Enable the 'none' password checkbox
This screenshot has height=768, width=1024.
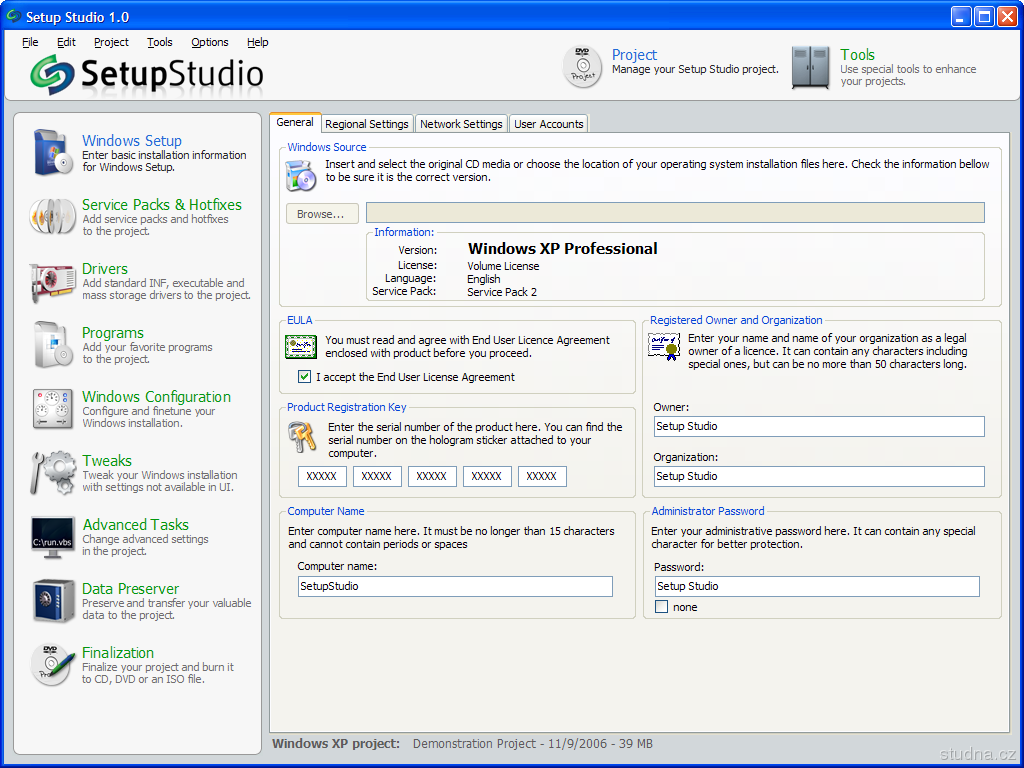(661, 607)
